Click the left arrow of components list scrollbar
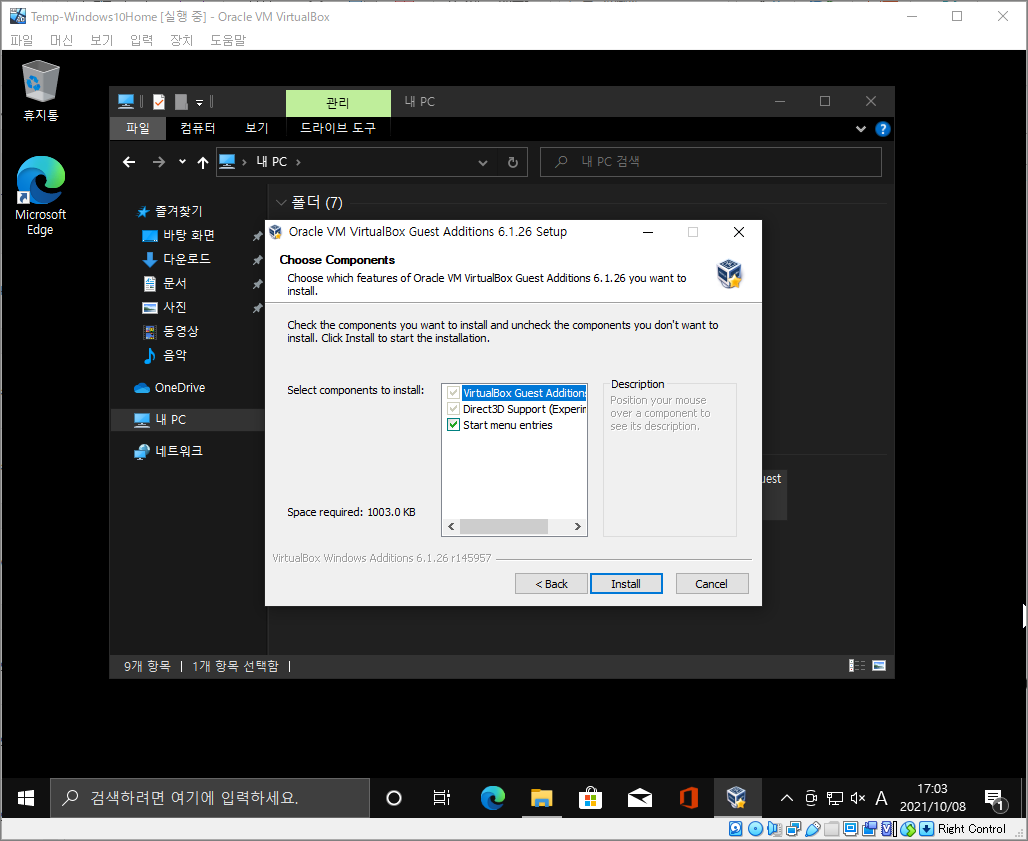 click(451, 526)
